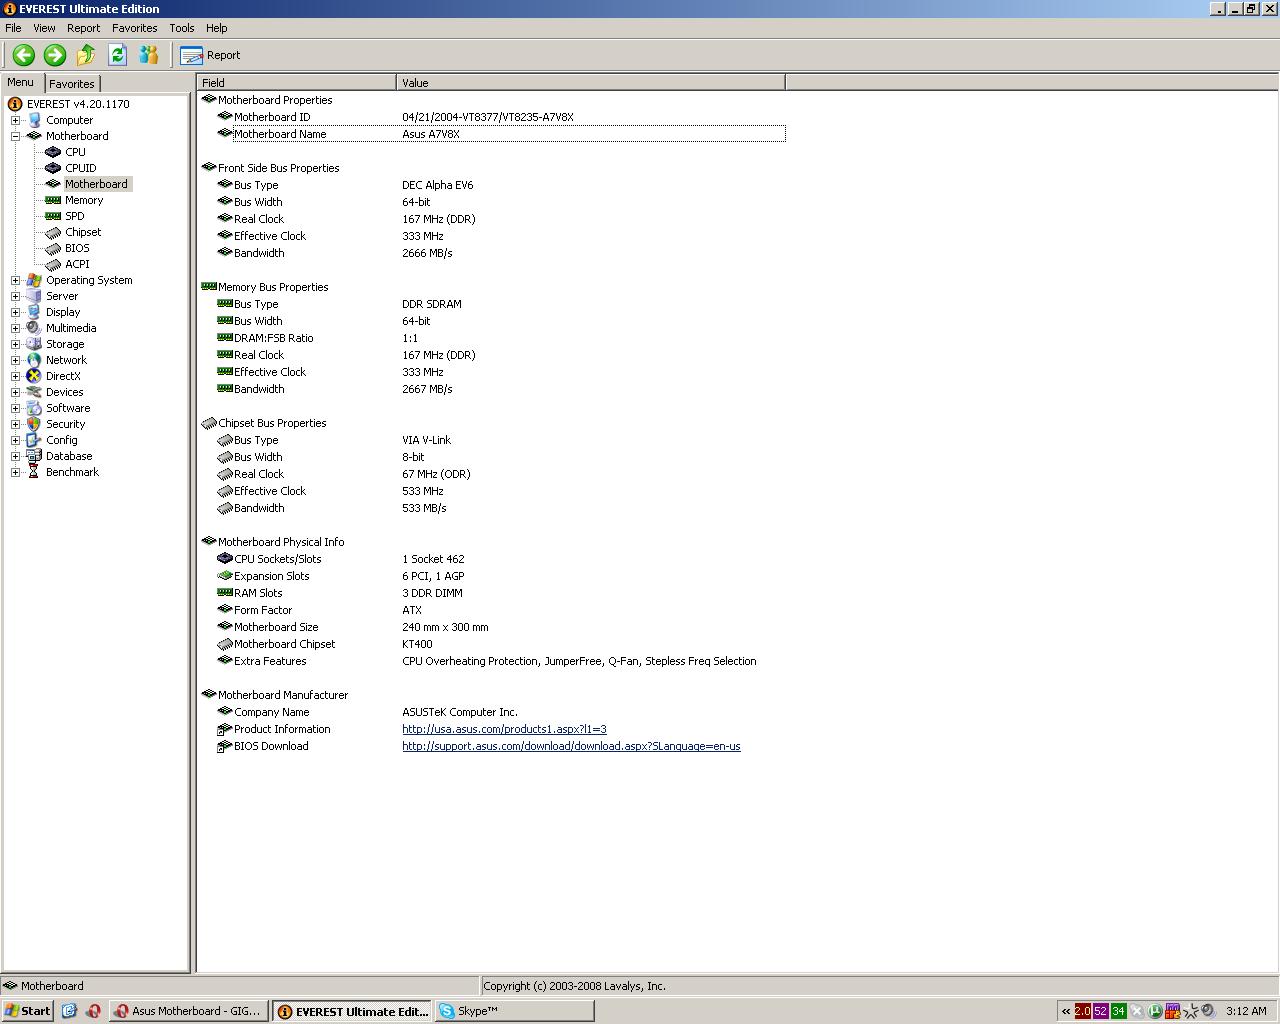Expand the Server tree node

(15, 296)
